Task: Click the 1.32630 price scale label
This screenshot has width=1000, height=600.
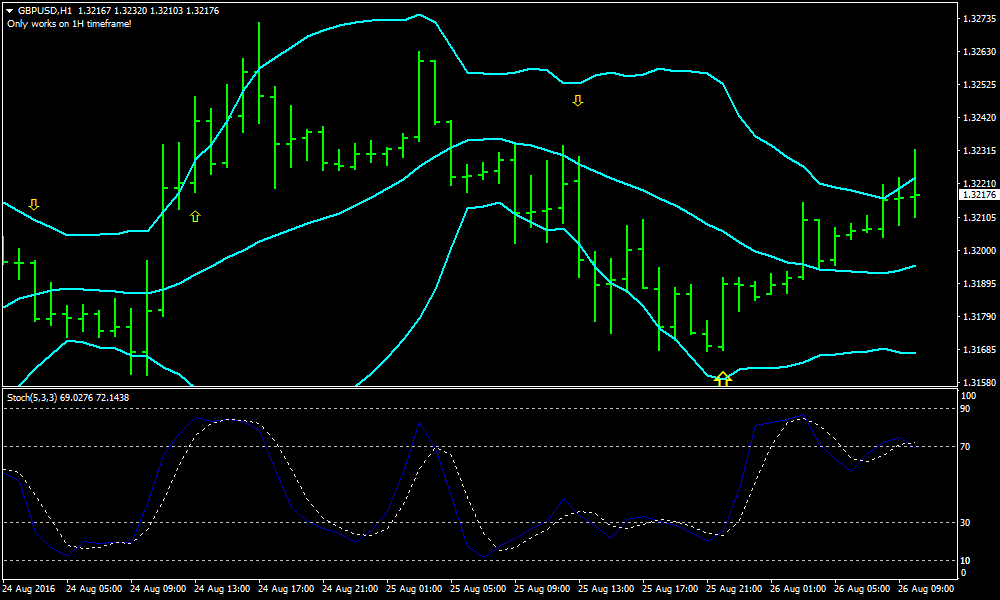Action: (977, 51)
